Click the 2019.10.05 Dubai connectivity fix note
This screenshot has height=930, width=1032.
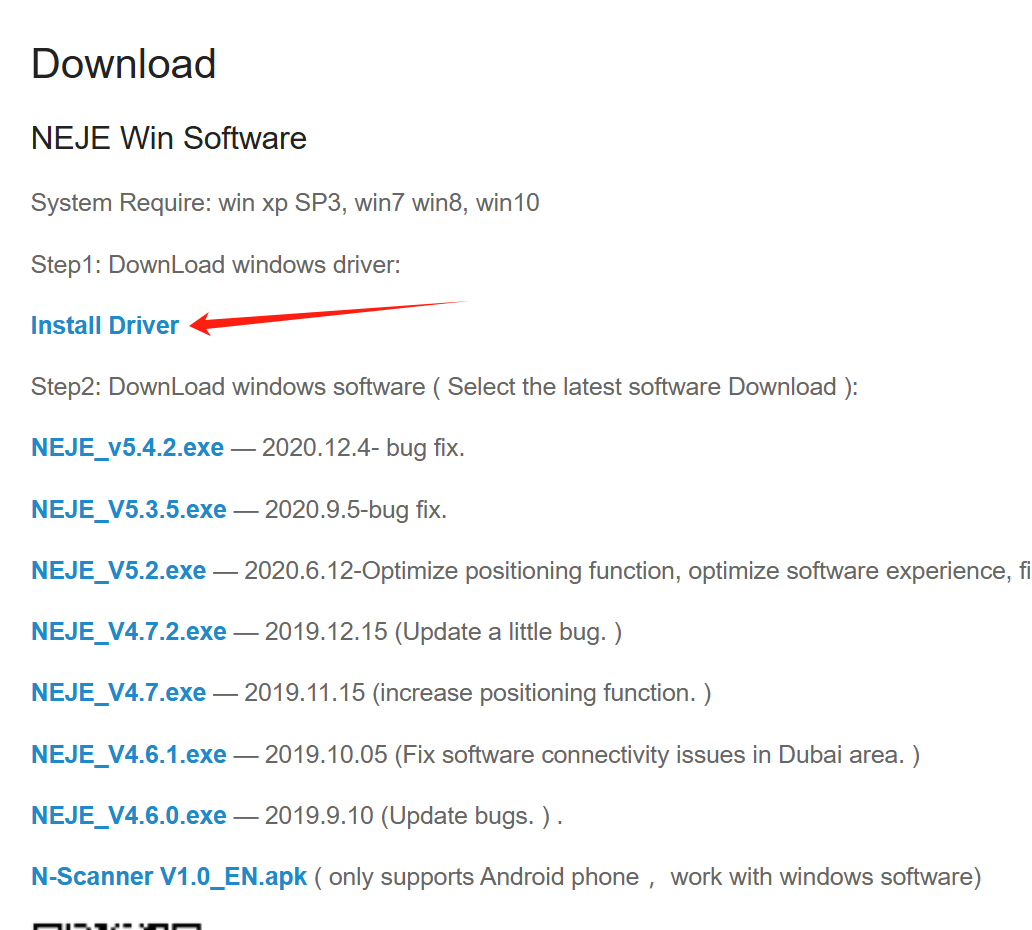[592, 754]
